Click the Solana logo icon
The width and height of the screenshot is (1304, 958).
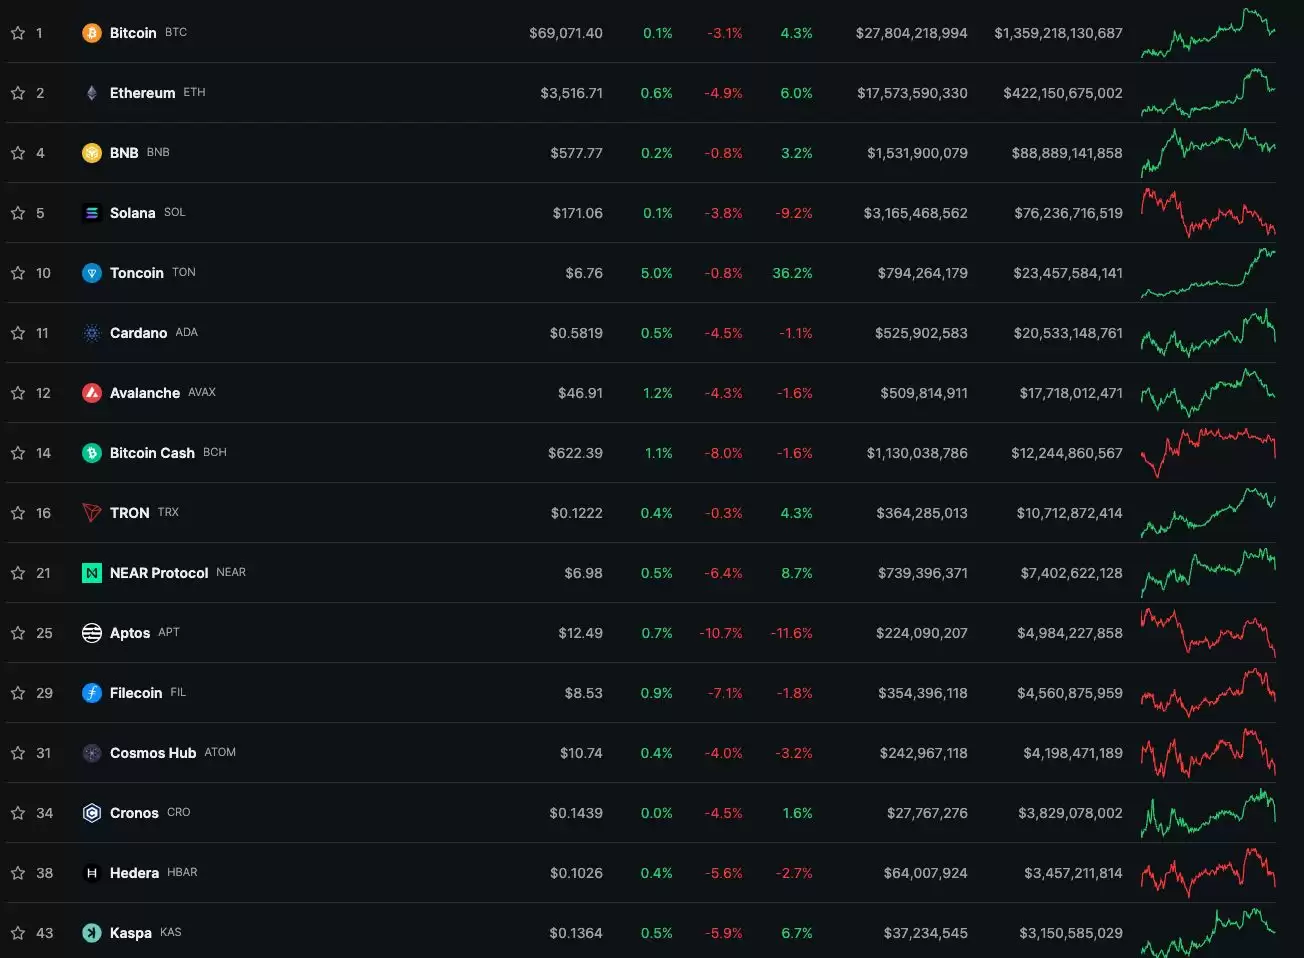coord(92,213)
